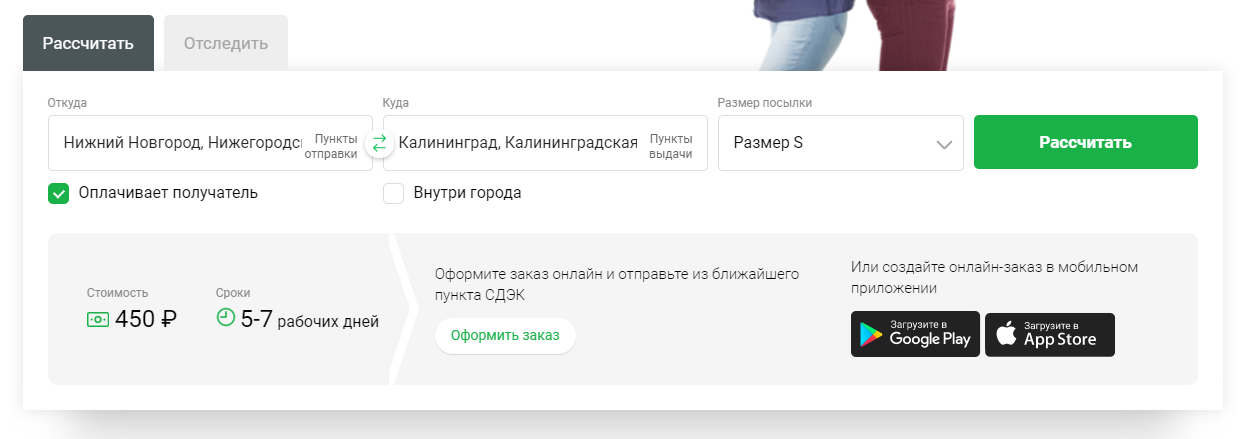Click the chevron arrow in size selector
Image resolution: width=1245 pixels, height=439 pixels.
click(x=944, y=144)
